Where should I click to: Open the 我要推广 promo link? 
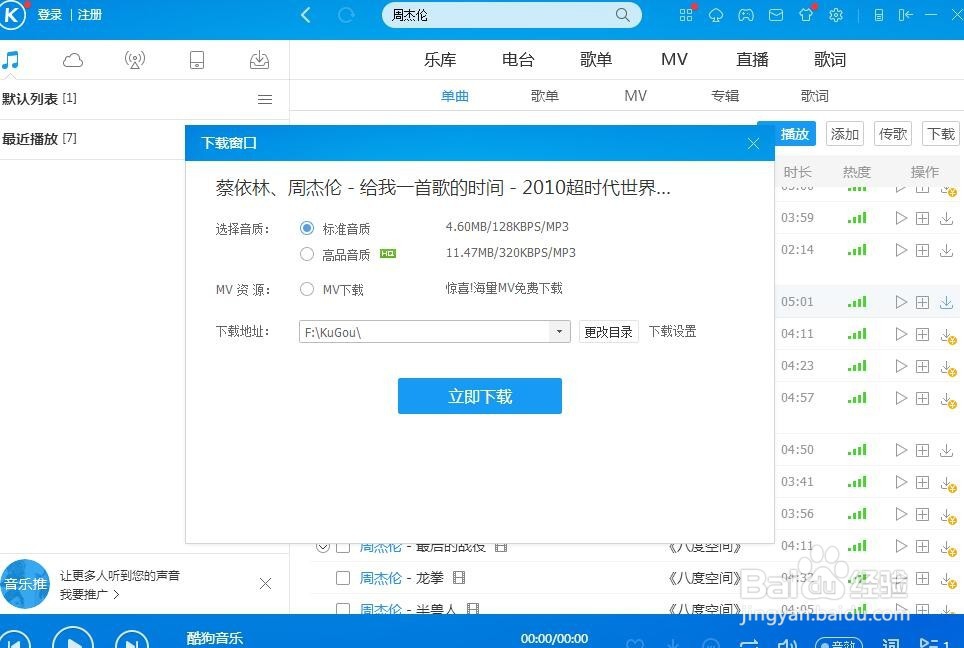click(89, 595)
